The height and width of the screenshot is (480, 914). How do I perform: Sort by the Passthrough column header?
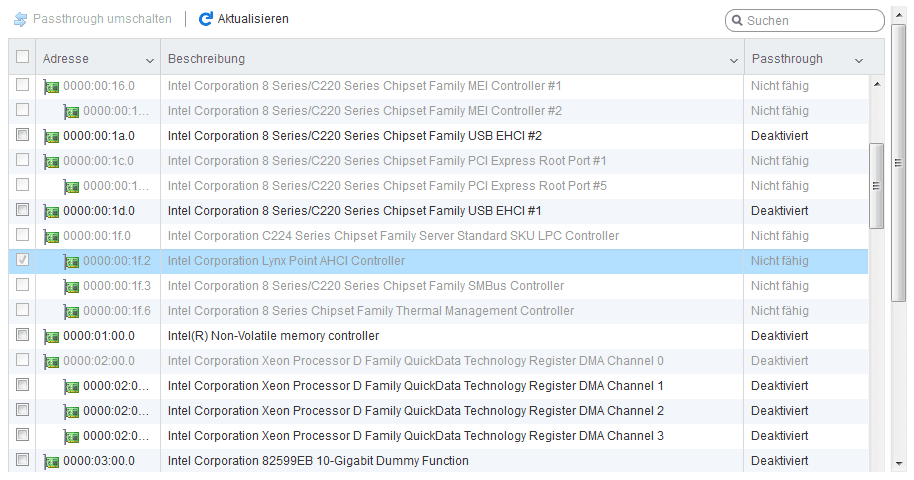click(x=787, y=59)
